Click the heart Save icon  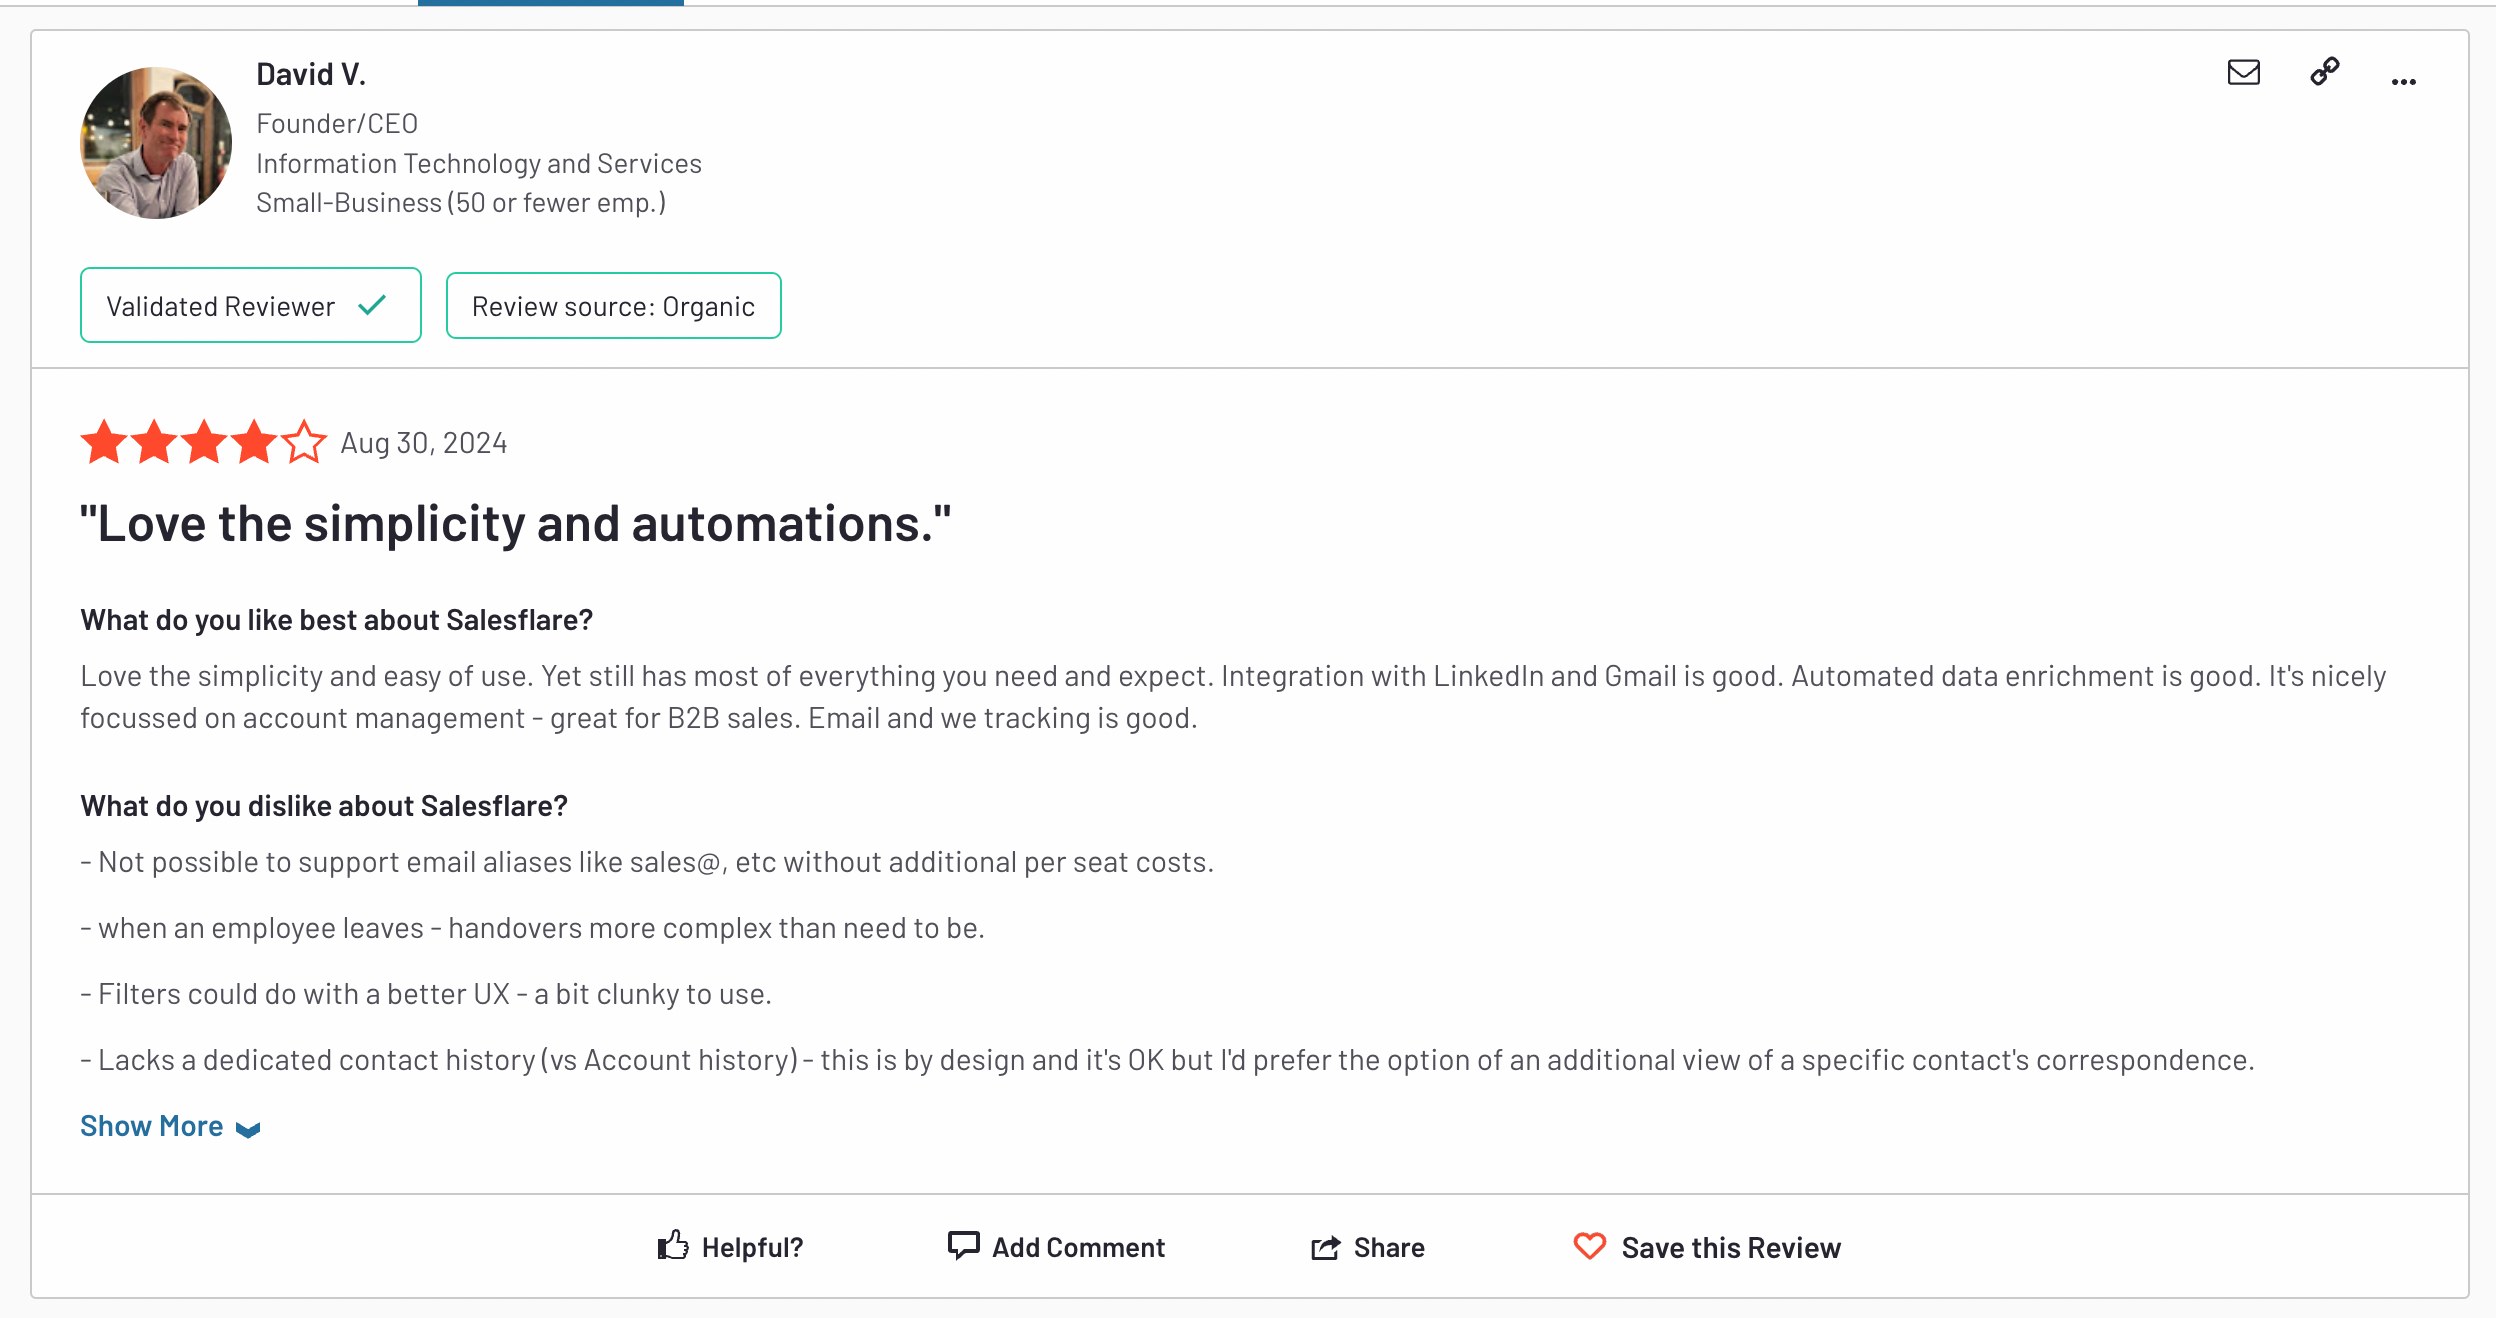point(1589,1246)
